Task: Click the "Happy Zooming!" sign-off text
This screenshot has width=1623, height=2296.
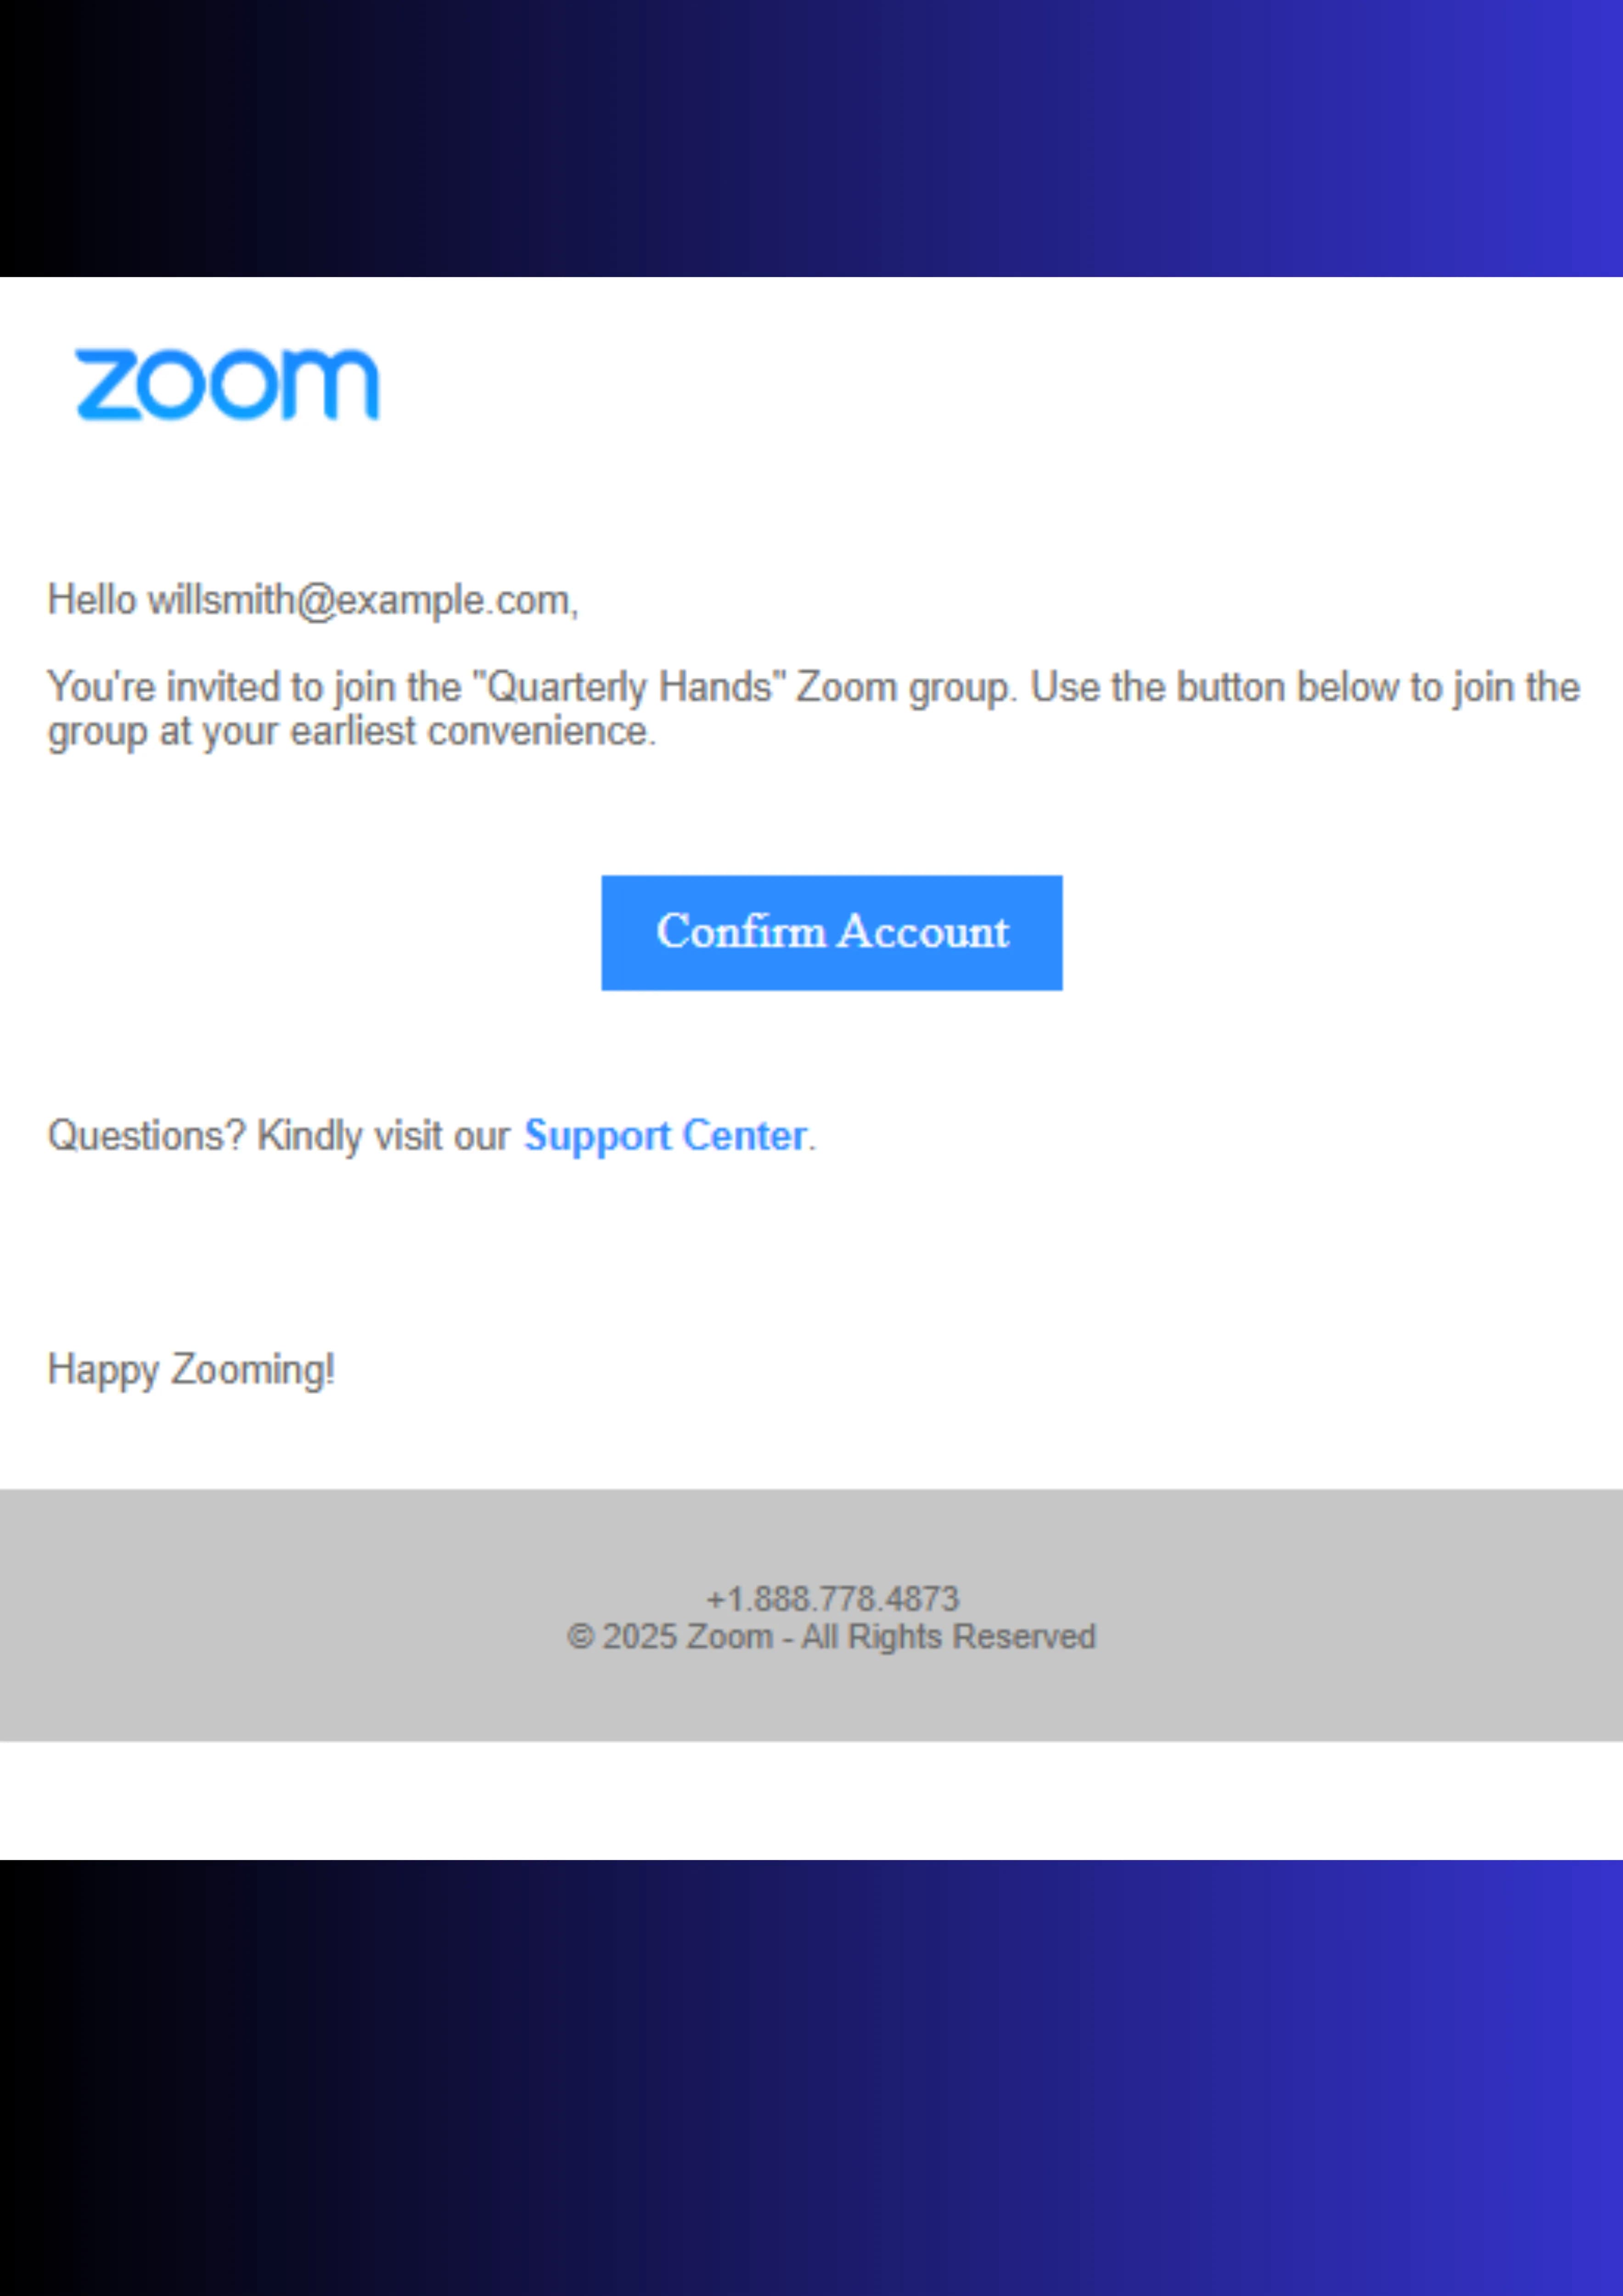Action: coord(191,1369)
